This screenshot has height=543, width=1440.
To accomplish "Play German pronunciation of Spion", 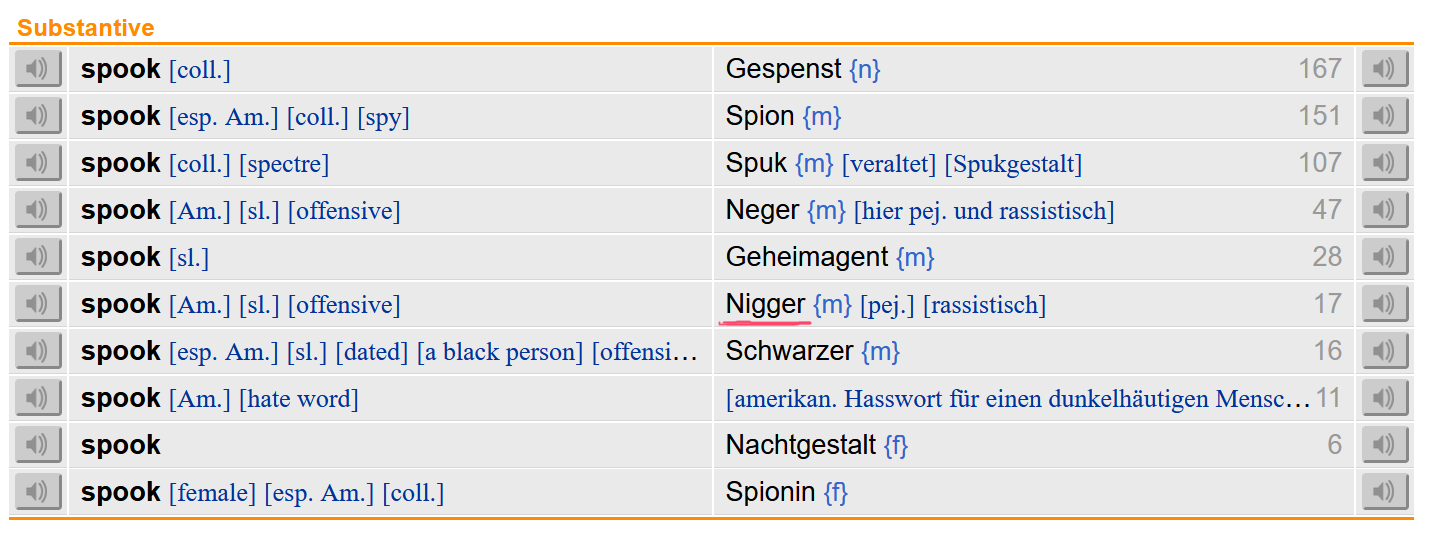I will [1385, 116].
